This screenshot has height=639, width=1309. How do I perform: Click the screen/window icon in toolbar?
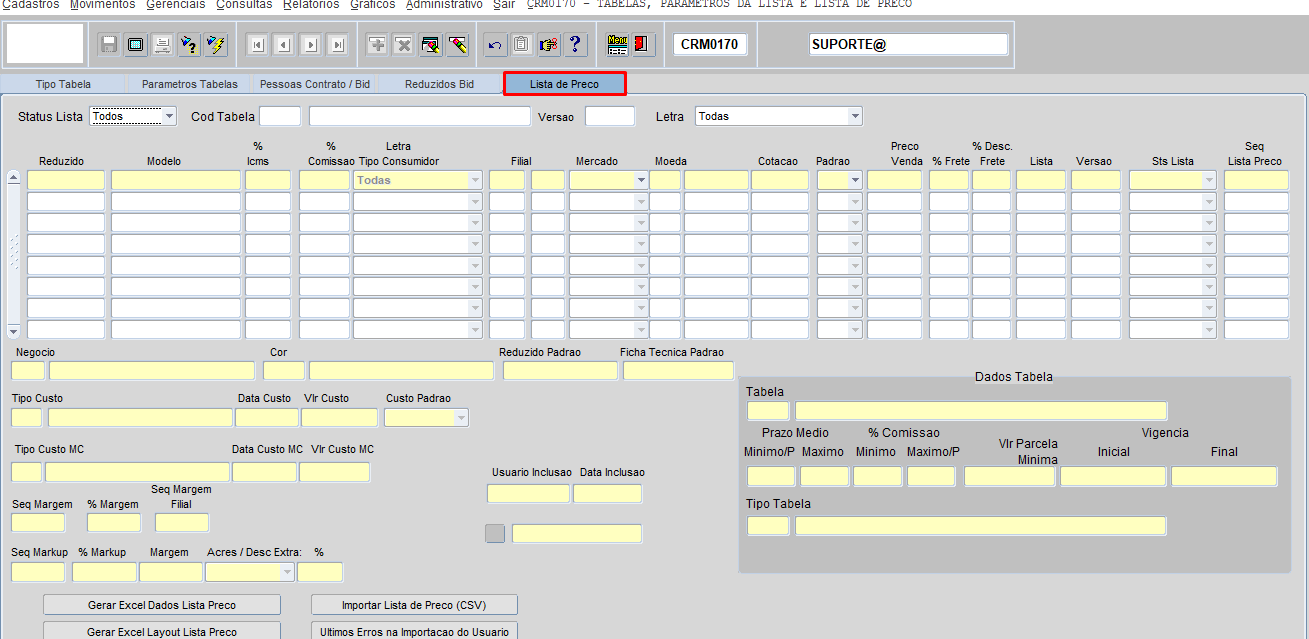point(135,45)
